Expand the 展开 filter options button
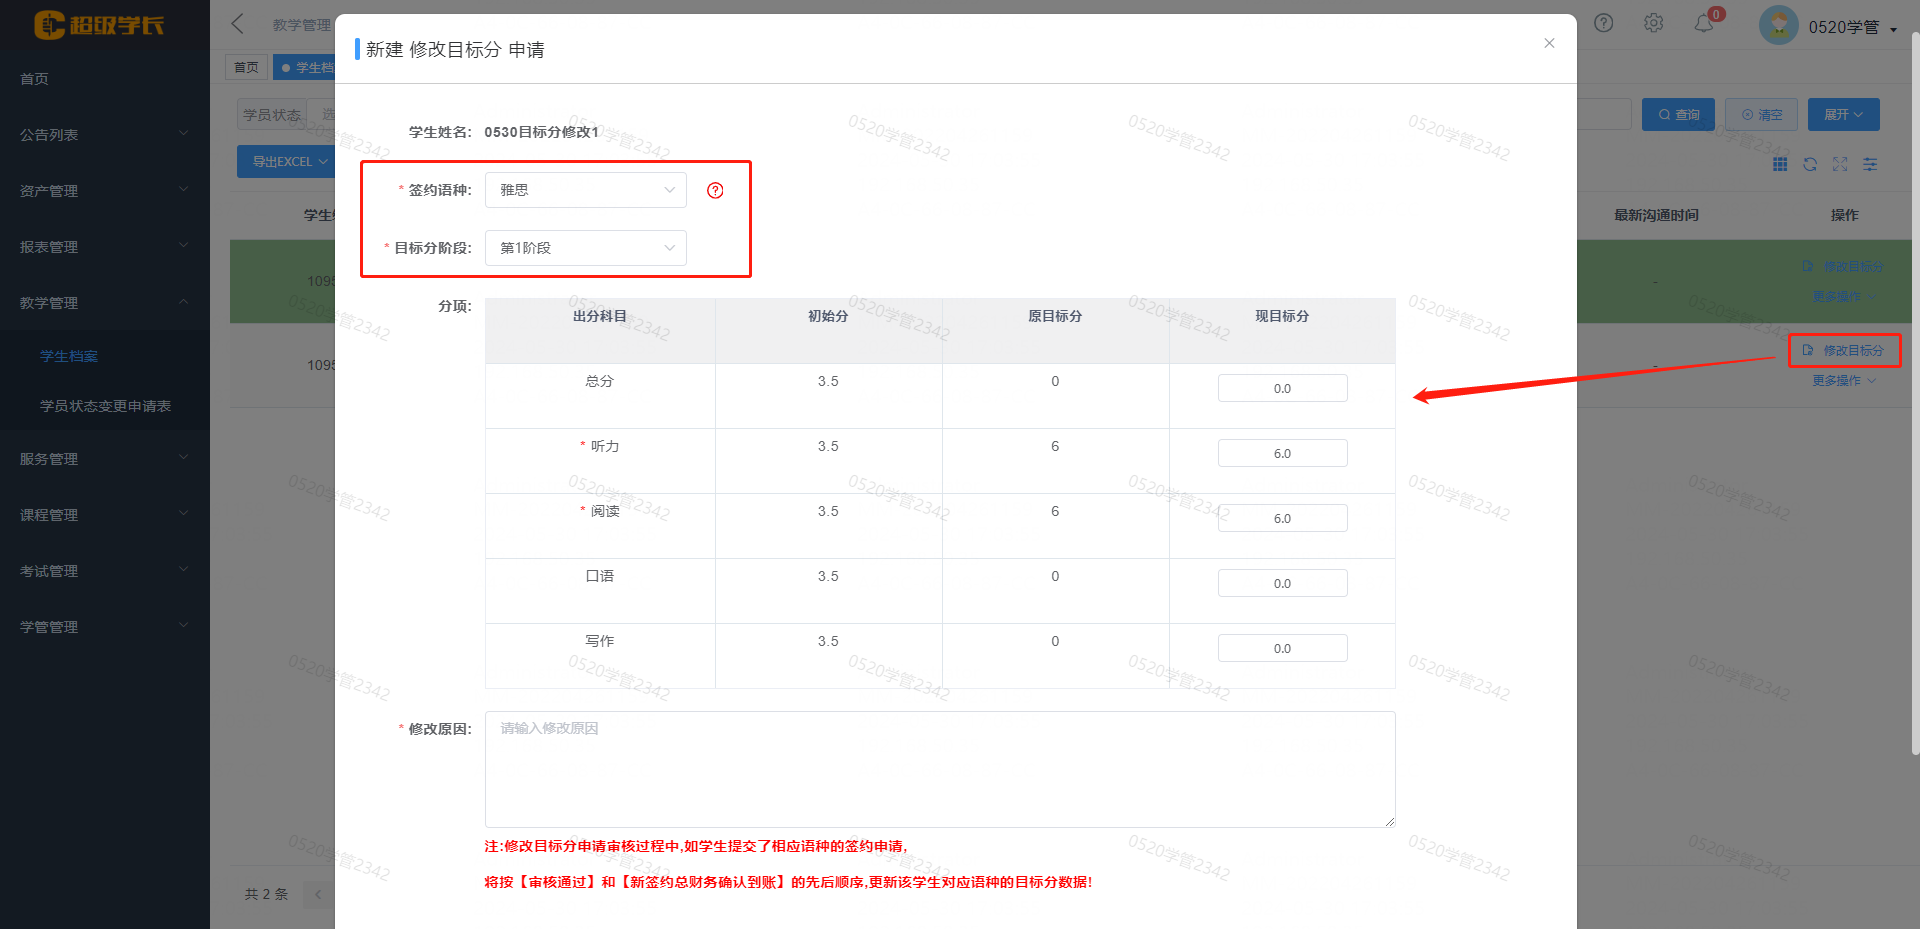The width and height of the screenshot is (1920, 929). pos(1843,115)
